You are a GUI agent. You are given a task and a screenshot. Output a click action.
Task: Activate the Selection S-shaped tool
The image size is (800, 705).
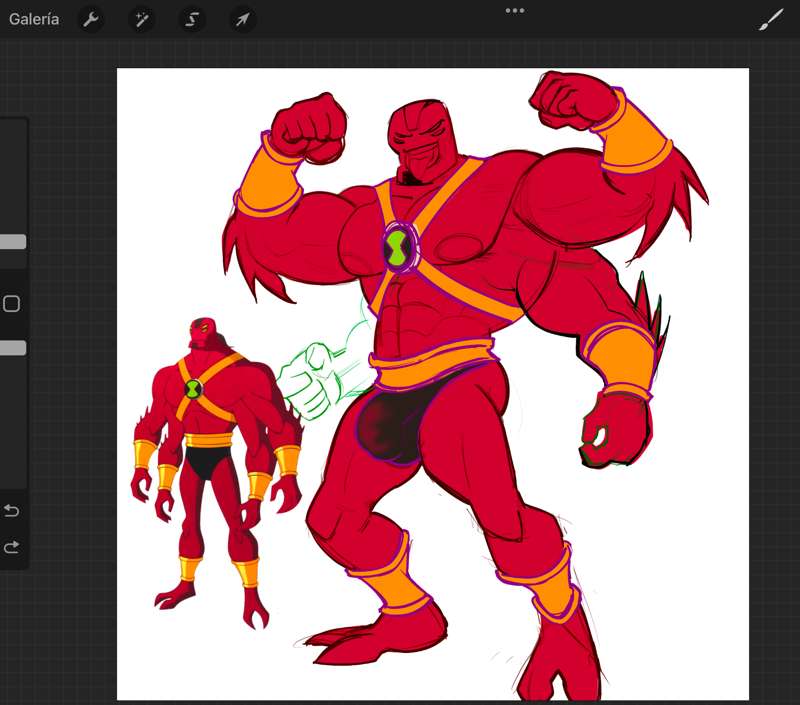(192, 19)
